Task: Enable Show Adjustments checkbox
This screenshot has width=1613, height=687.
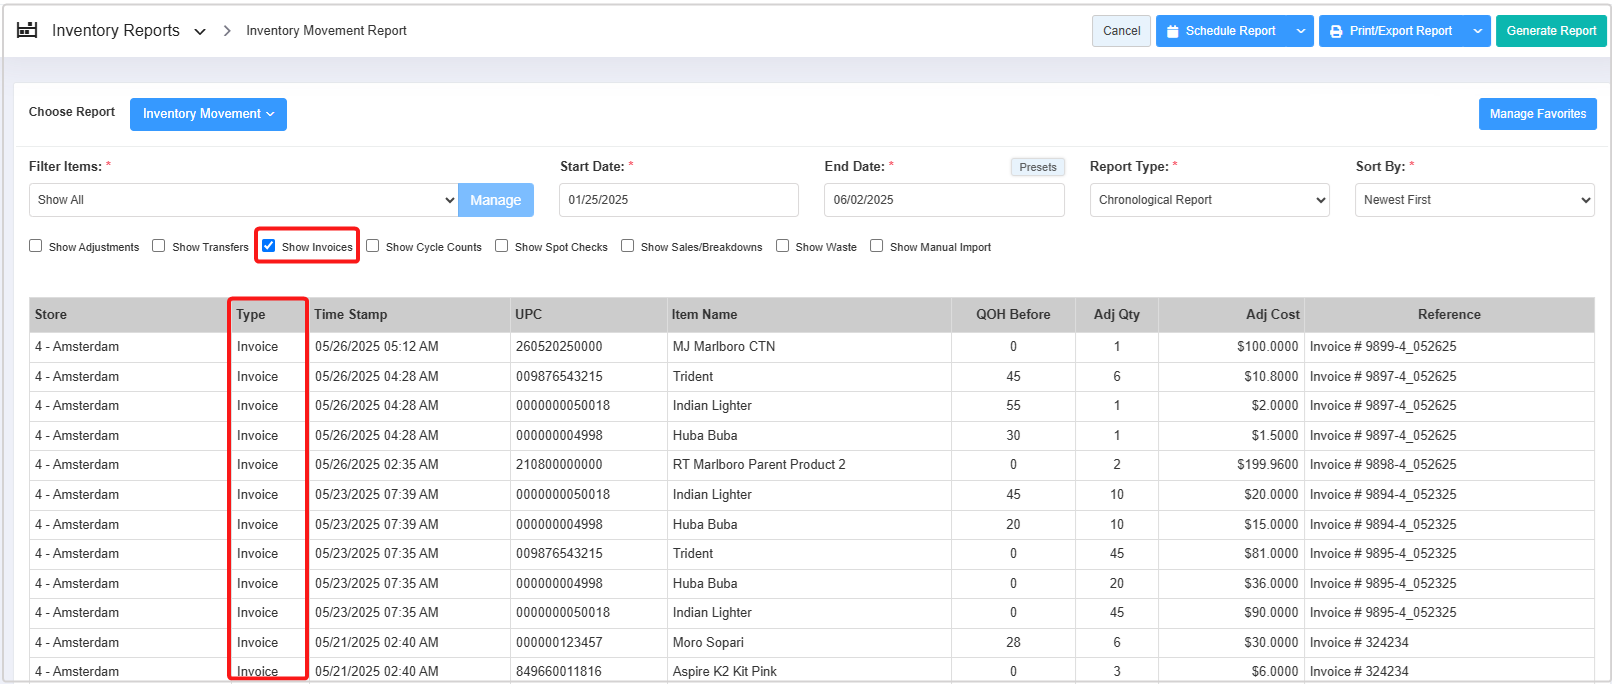Action: click(36, 246)
